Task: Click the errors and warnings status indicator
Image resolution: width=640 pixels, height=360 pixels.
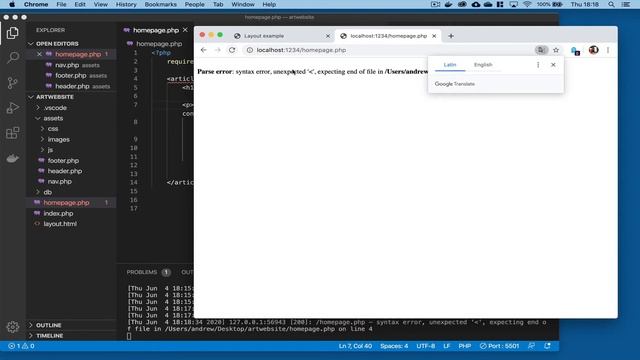Action: [21, 346]
